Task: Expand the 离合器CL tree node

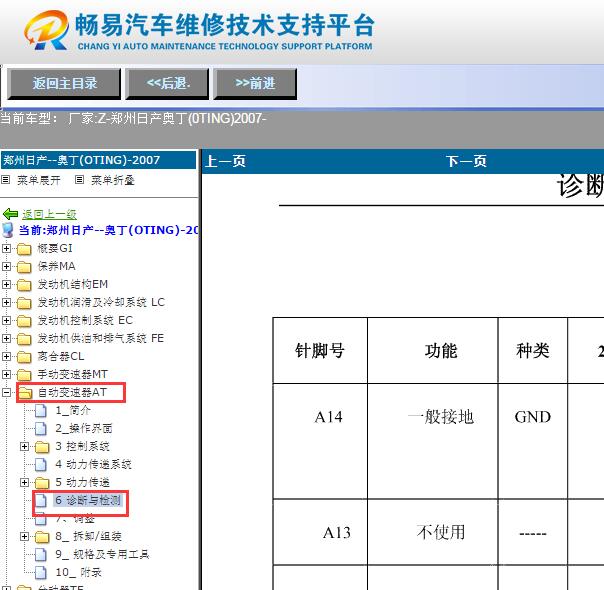Action: coord(6,356)
